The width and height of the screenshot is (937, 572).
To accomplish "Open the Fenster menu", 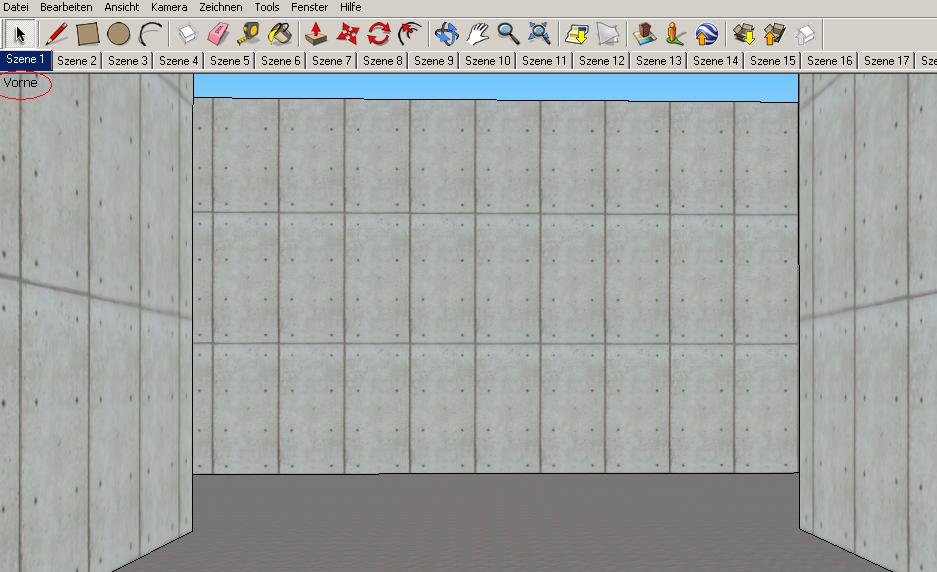I will coord(309,7).
